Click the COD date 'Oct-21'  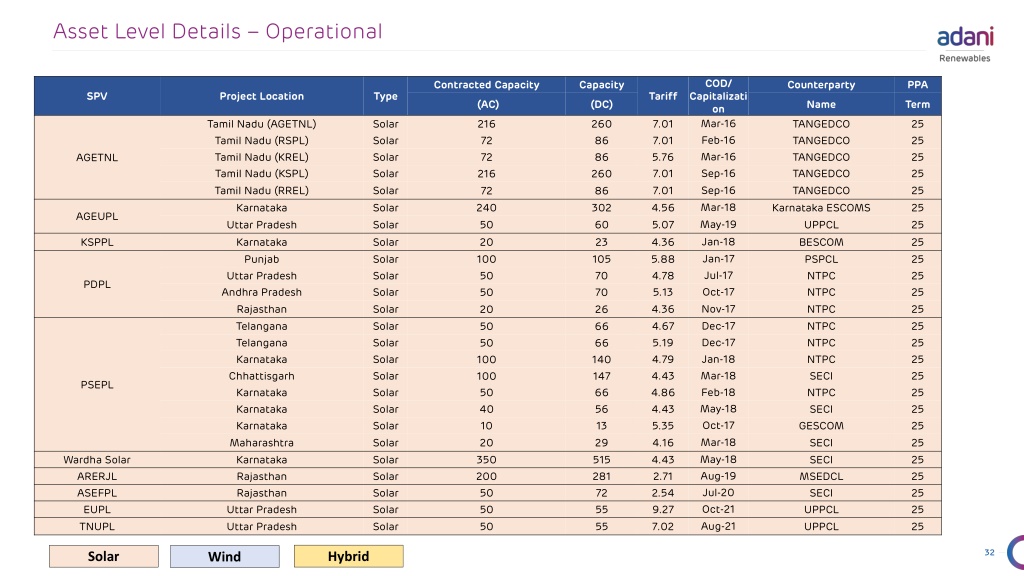click(718, 510)
